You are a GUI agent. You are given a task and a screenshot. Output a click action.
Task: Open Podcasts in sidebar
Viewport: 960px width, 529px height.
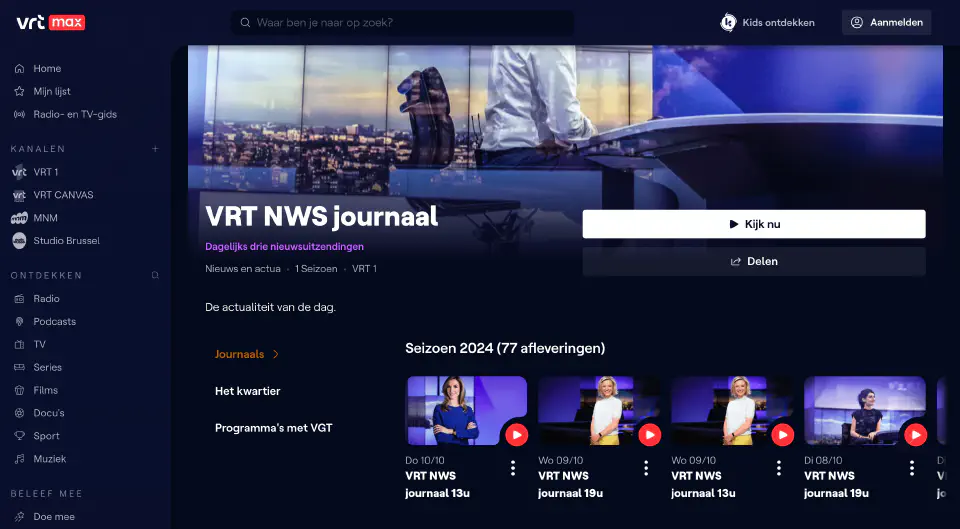pos(45,321)
